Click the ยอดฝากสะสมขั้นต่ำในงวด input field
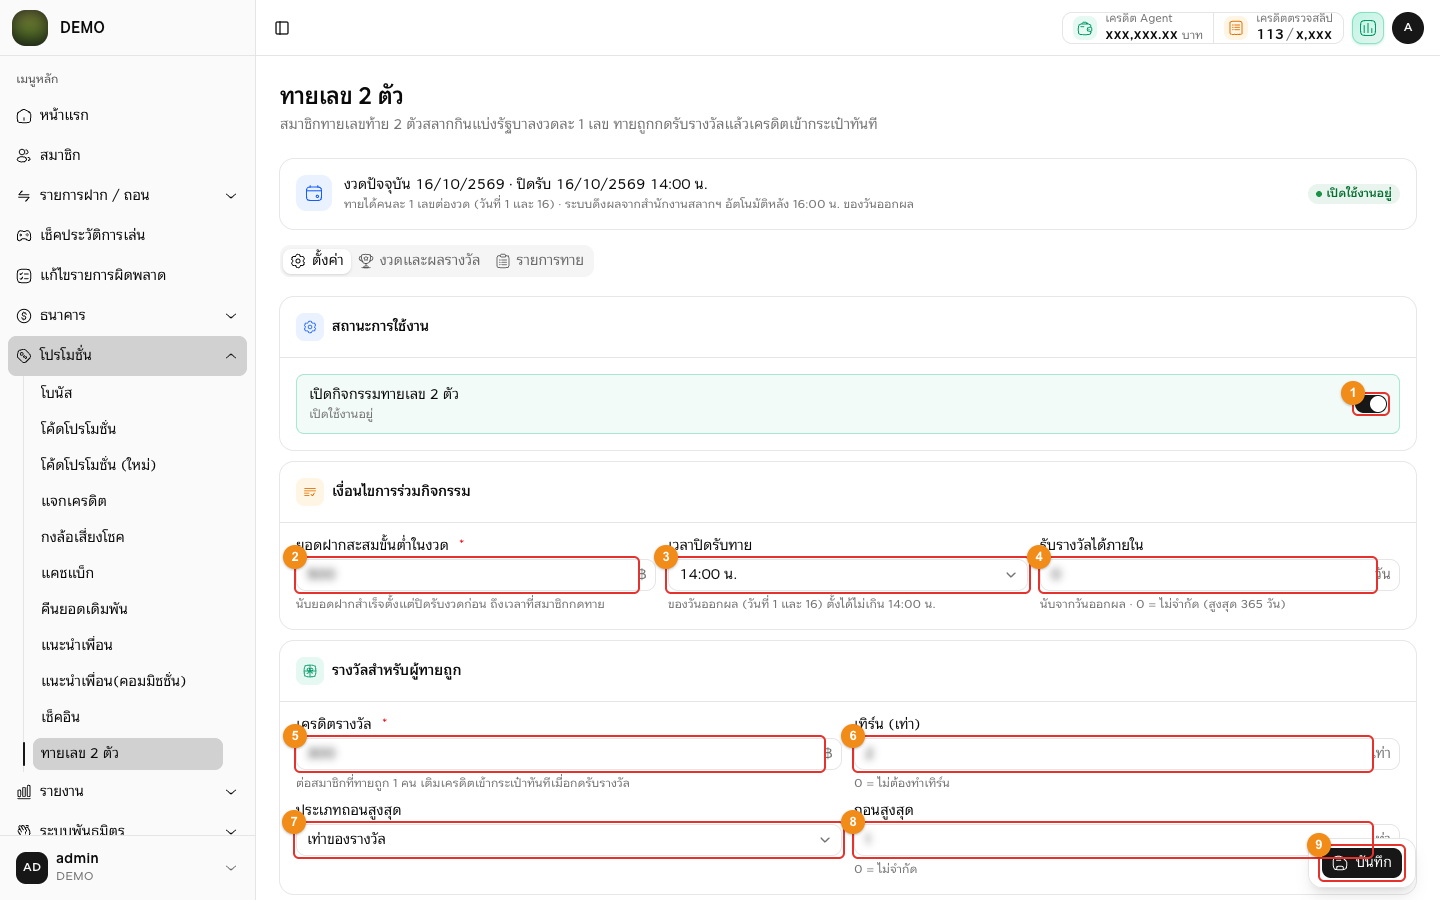 pyautogui.click(x=467, y=575)
